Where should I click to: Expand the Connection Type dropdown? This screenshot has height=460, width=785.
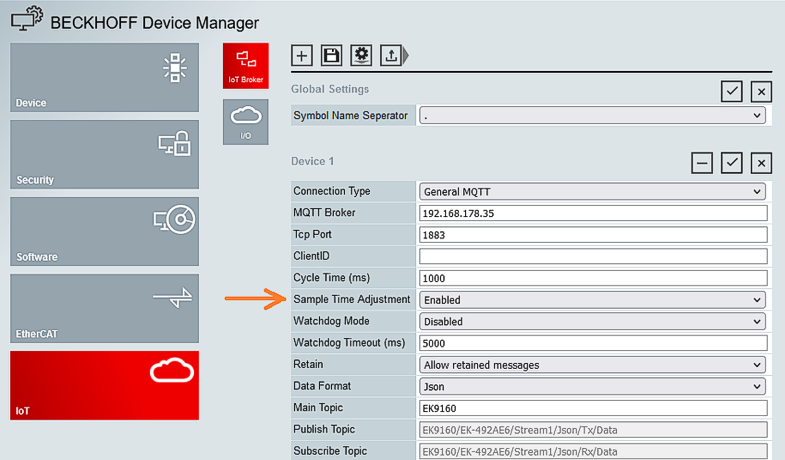[593, 192]
